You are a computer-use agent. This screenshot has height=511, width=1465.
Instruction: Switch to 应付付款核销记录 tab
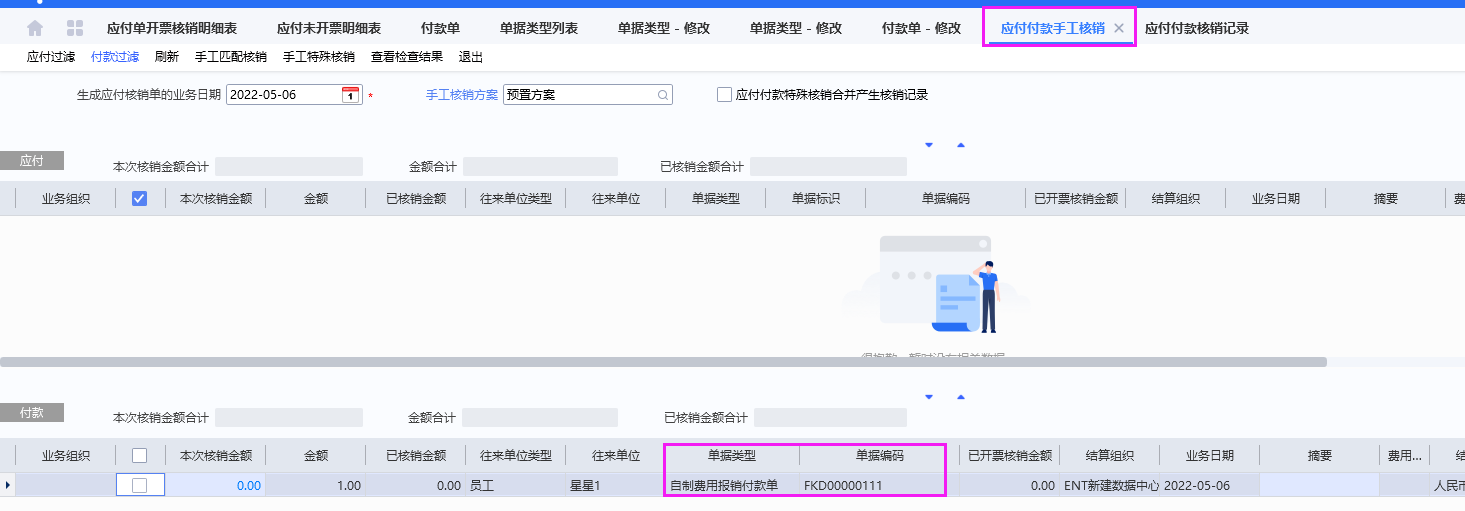1196,28
